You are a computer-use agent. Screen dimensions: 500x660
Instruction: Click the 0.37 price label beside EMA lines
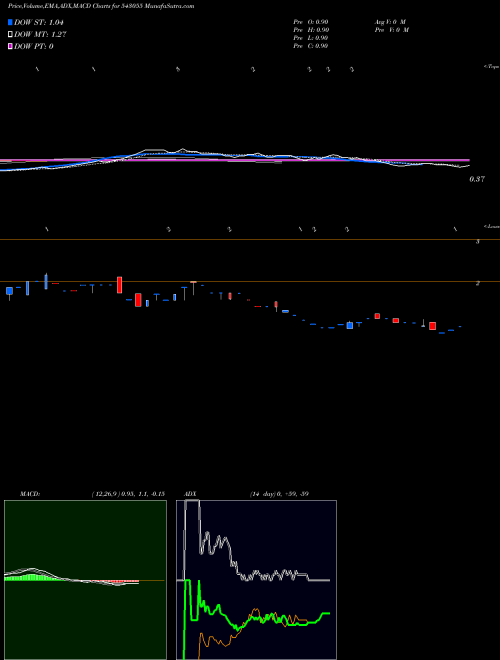click(477, 179)
